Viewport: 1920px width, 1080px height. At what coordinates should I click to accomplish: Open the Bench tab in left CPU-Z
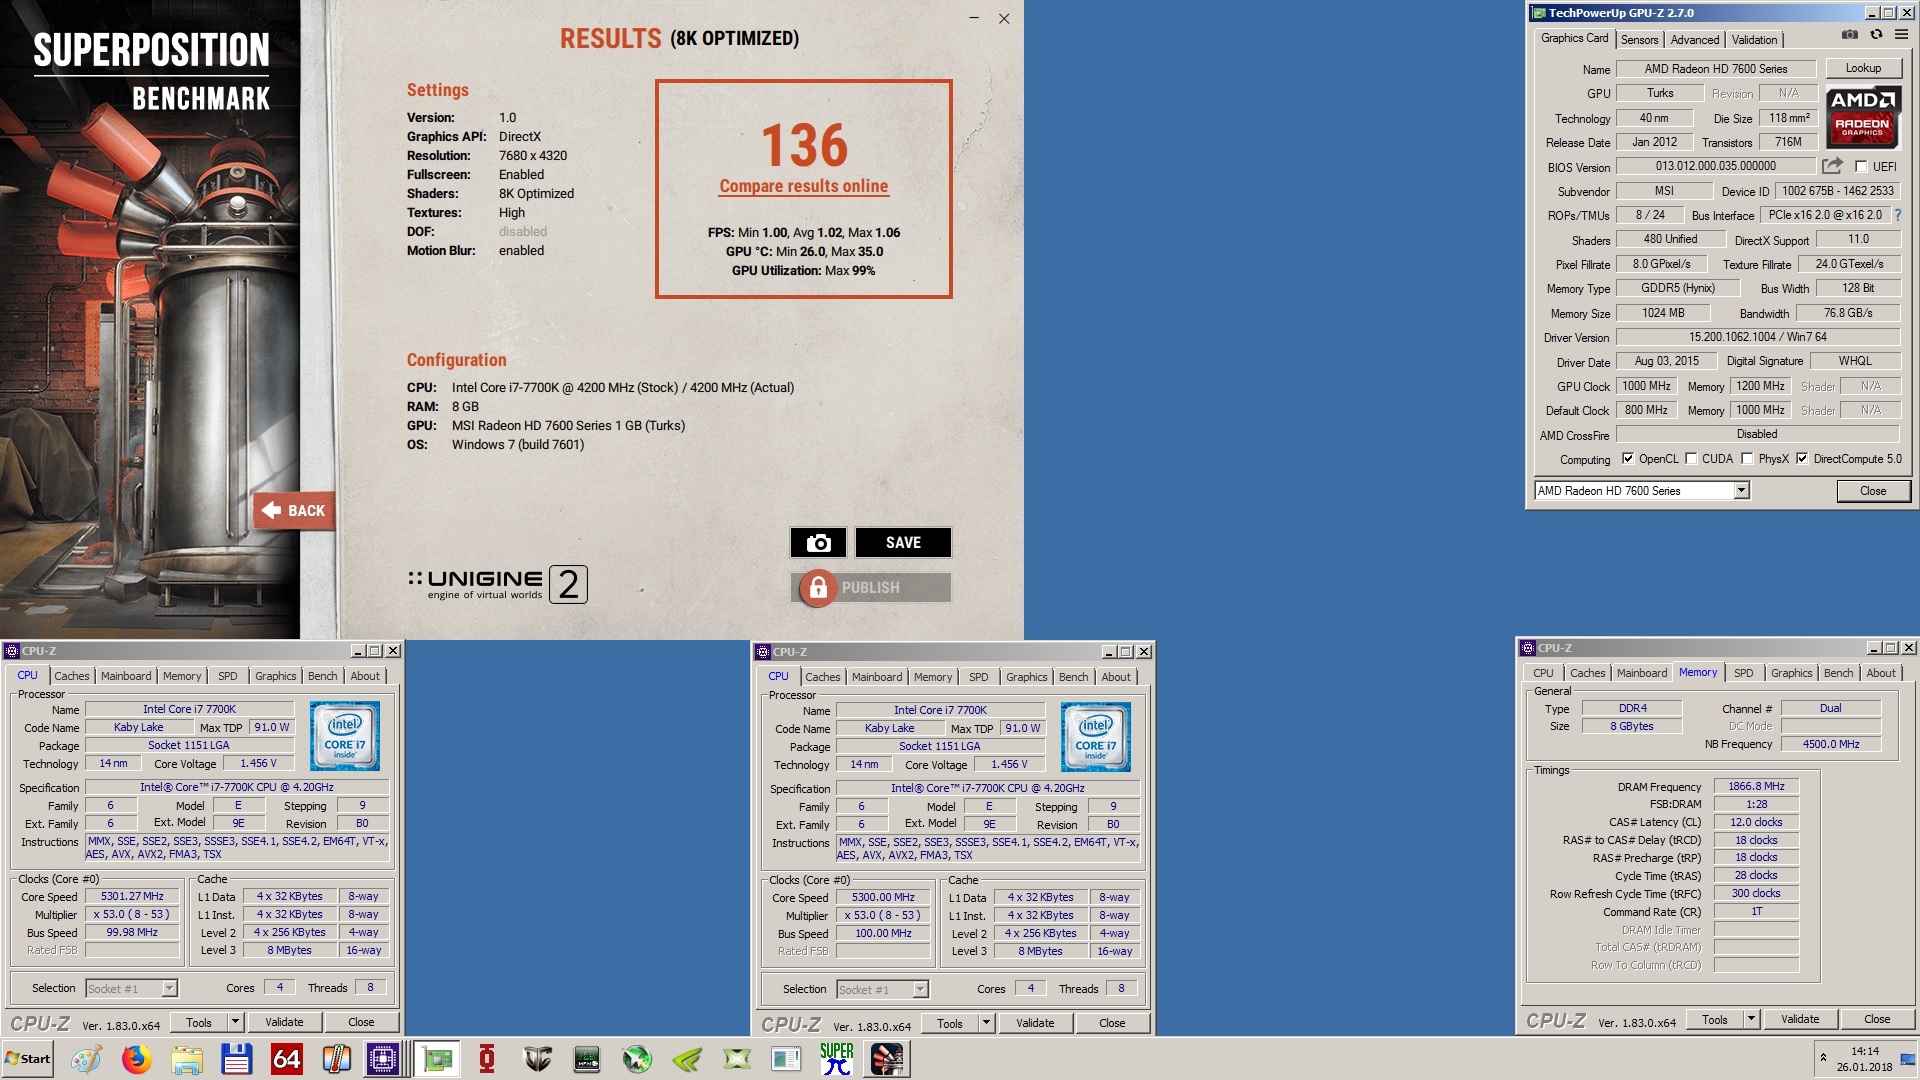pos(322,676)
